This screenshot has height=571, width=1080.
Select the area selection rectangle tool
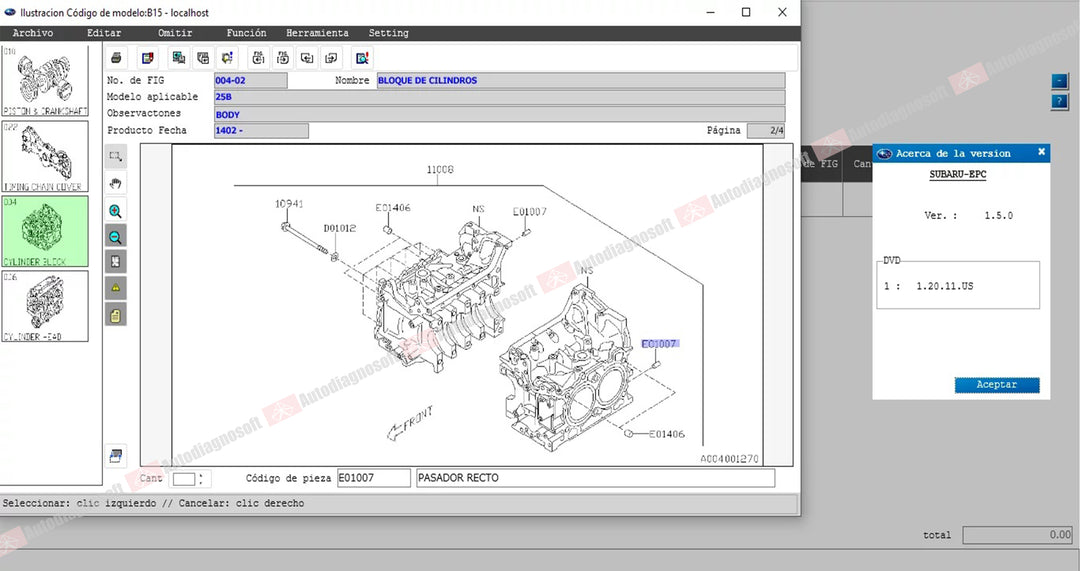[116, 156]
